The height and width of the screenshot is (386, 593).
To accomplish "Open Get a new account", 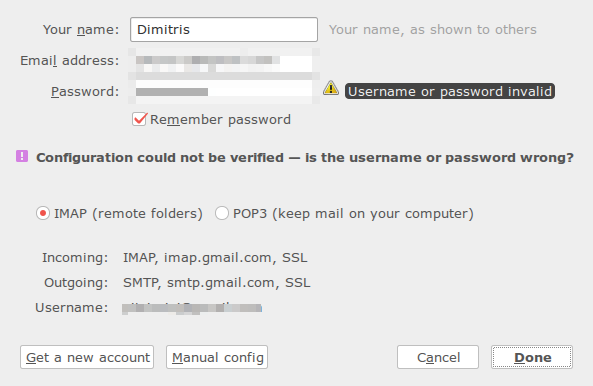I will [87, 357].
